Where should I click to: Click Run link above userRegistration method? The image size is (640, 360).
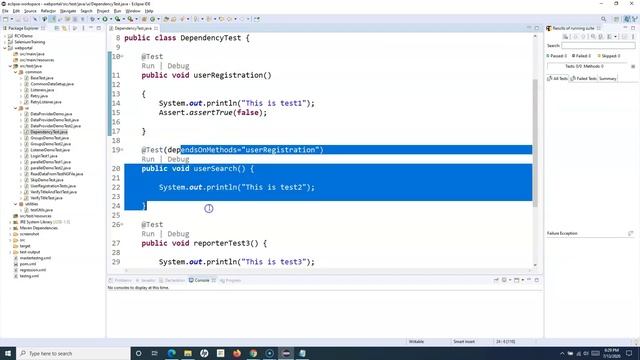tap(148, 66)
